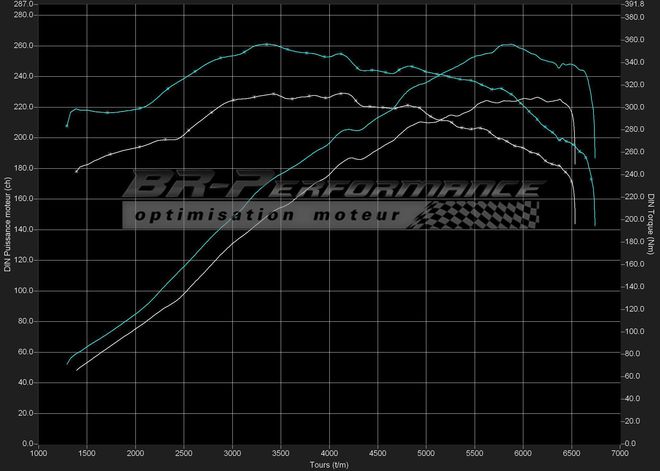This screenshot has height=471, width=660.
Task: Click the "DIN Puissance moteur (ch)" axis label
Action: (x=6, y=224)
